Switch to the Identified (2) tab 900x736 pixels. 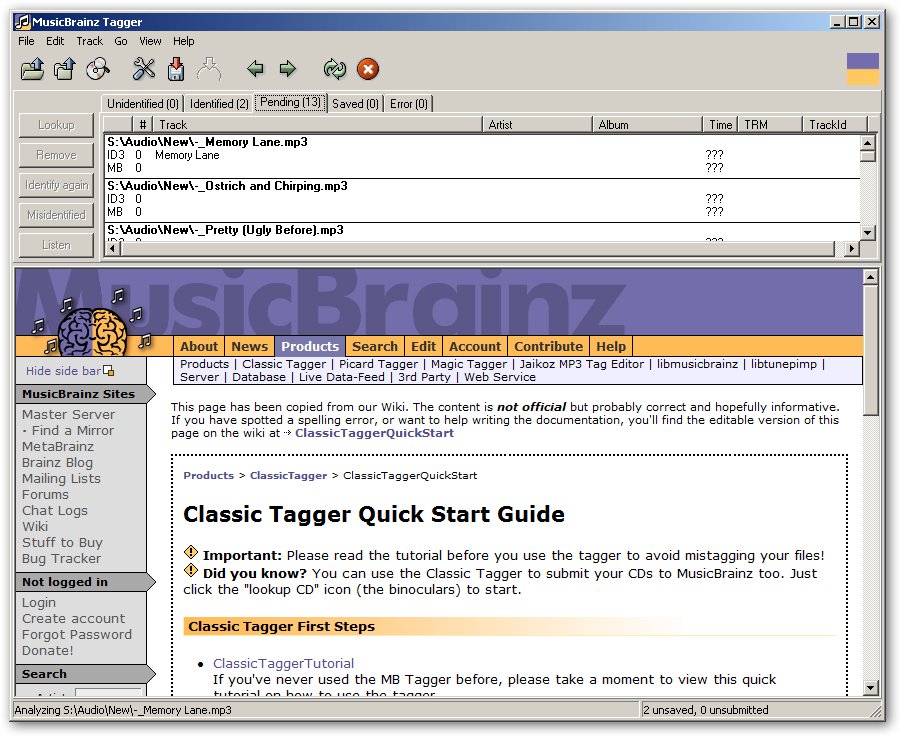coord(219,103)
